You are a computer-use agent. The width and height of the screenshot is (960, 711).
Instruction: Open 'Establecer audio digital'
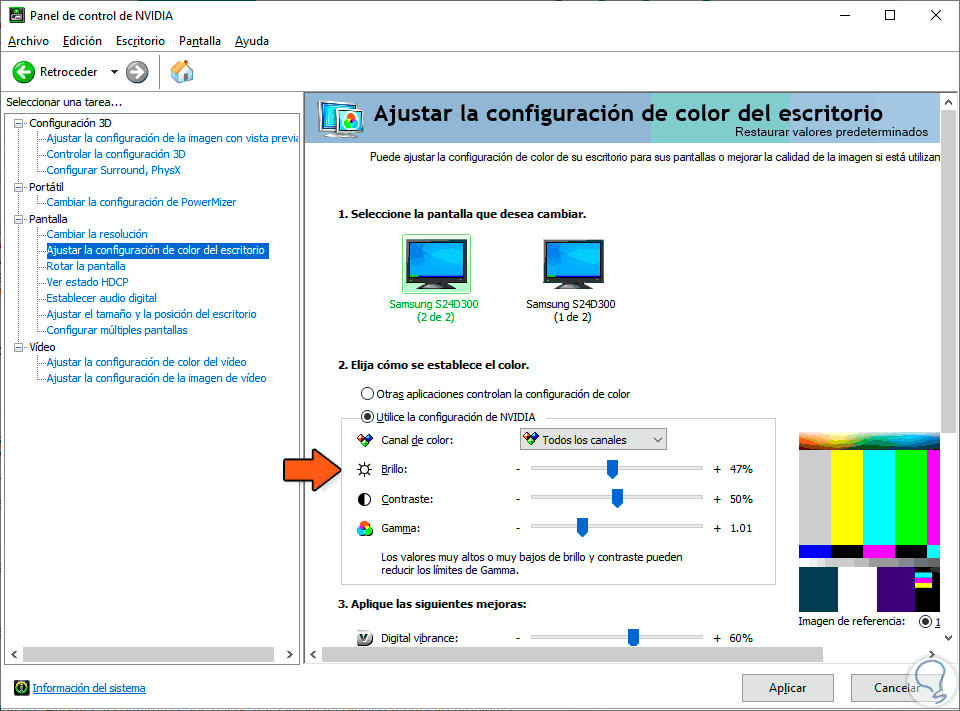(x=101, y=298)
